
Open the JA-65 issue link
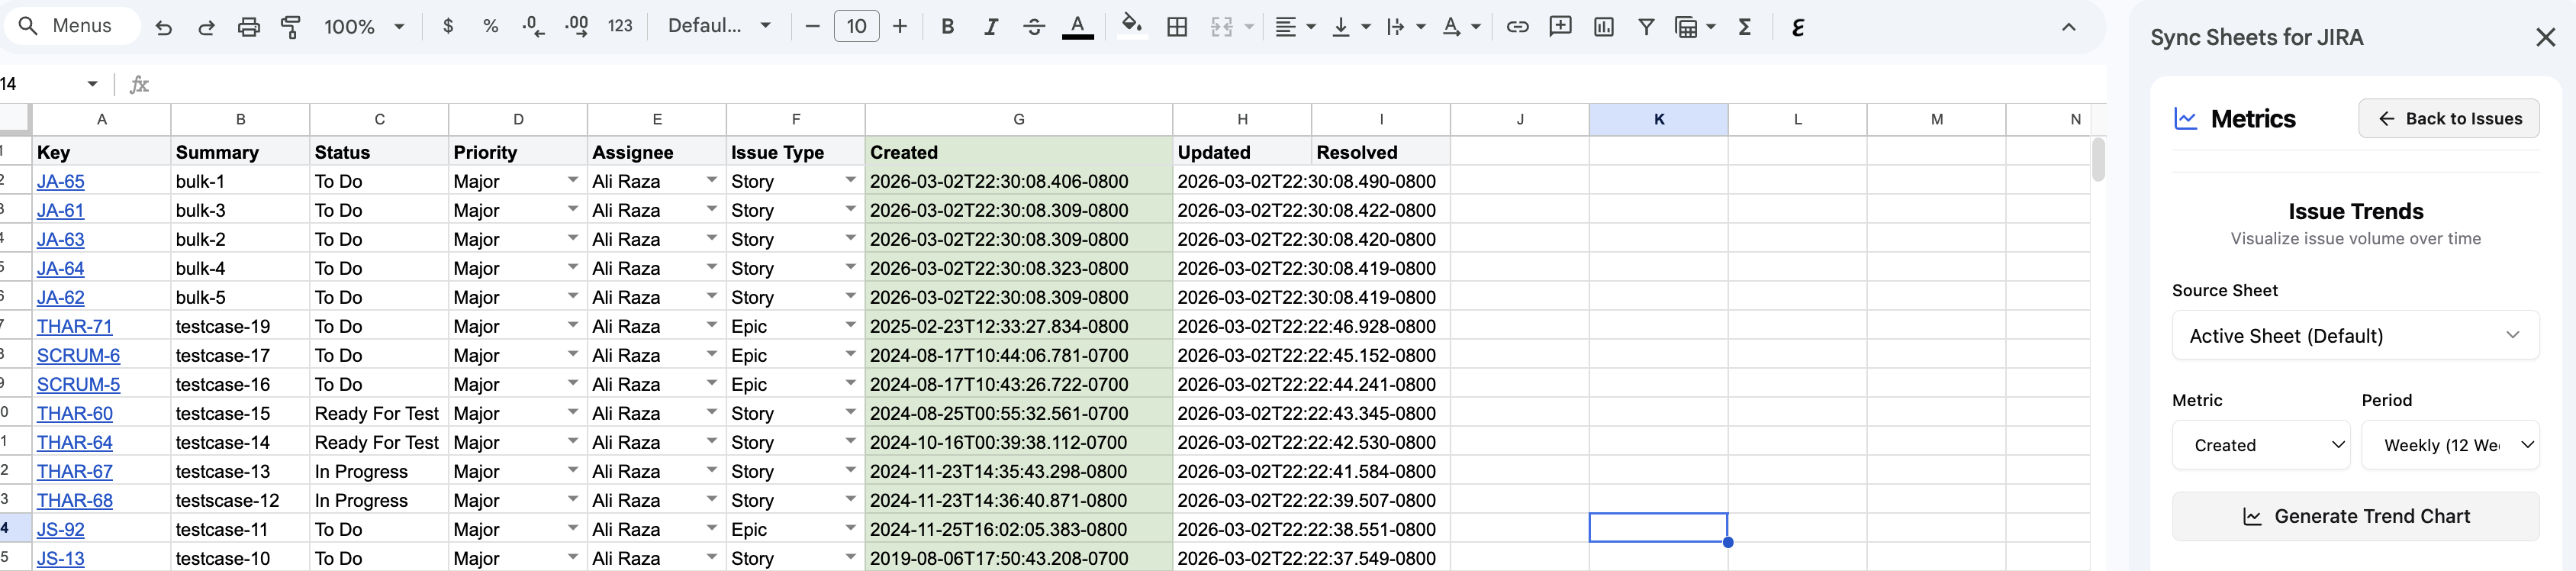(x=60, y=181)
